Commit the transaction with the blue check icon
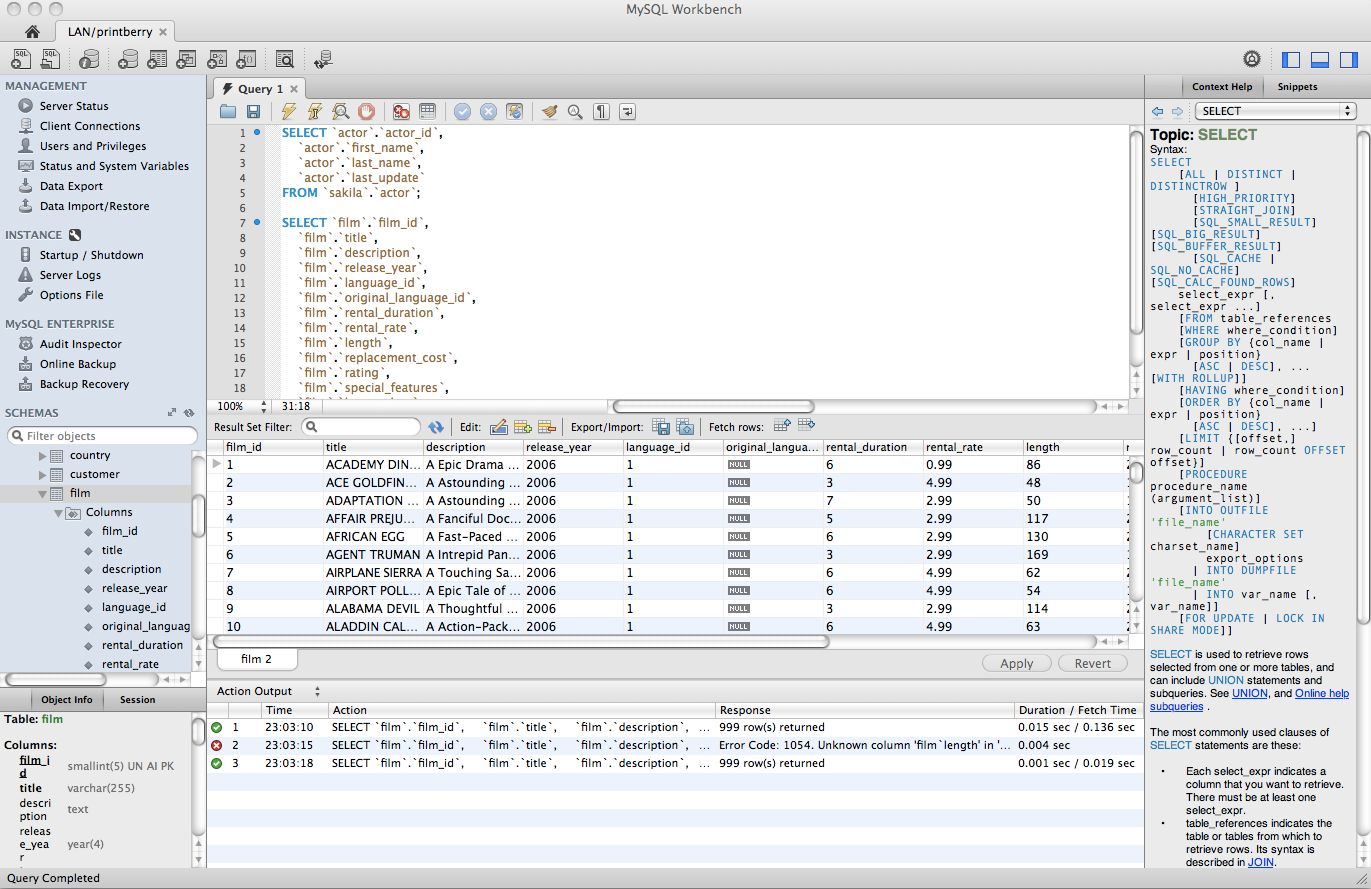This screenshot has height=889, width=1371. click(461, 111)
